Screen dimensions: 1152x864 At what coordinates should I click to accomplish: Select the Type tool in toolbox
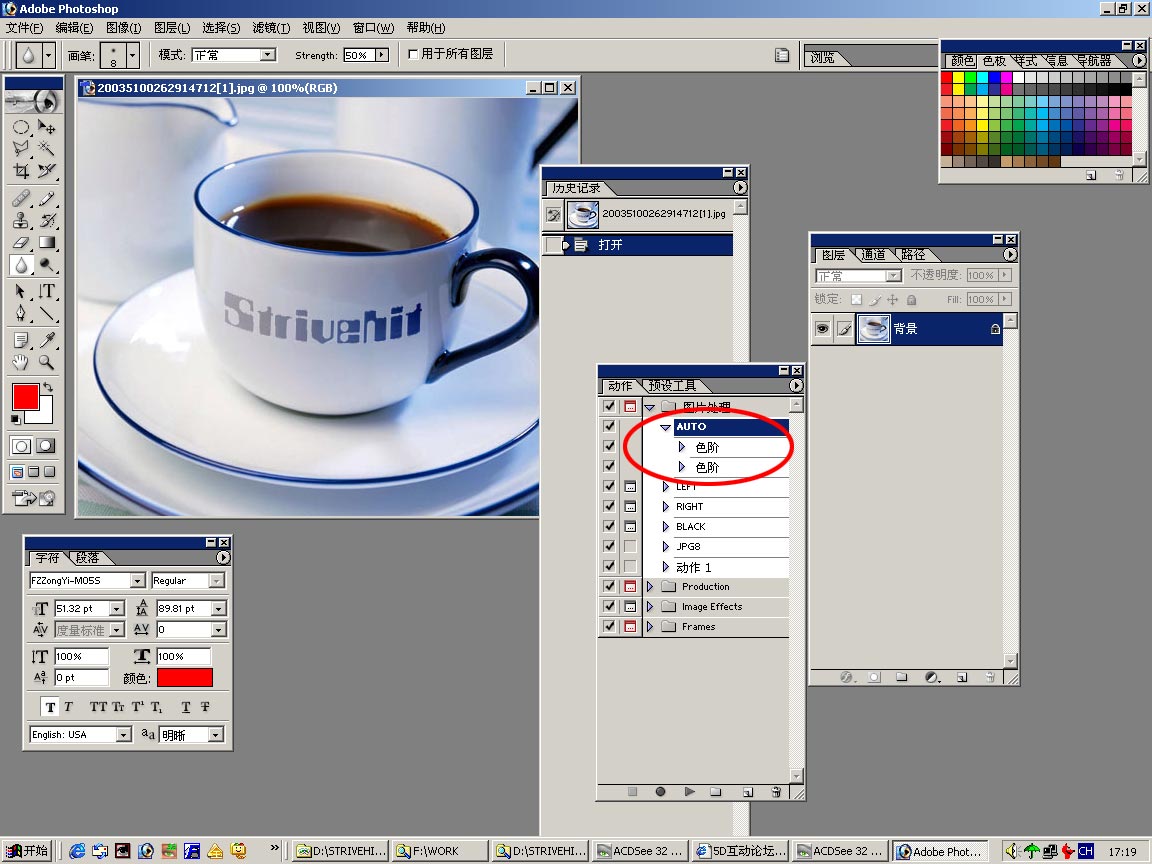point(46,291)
